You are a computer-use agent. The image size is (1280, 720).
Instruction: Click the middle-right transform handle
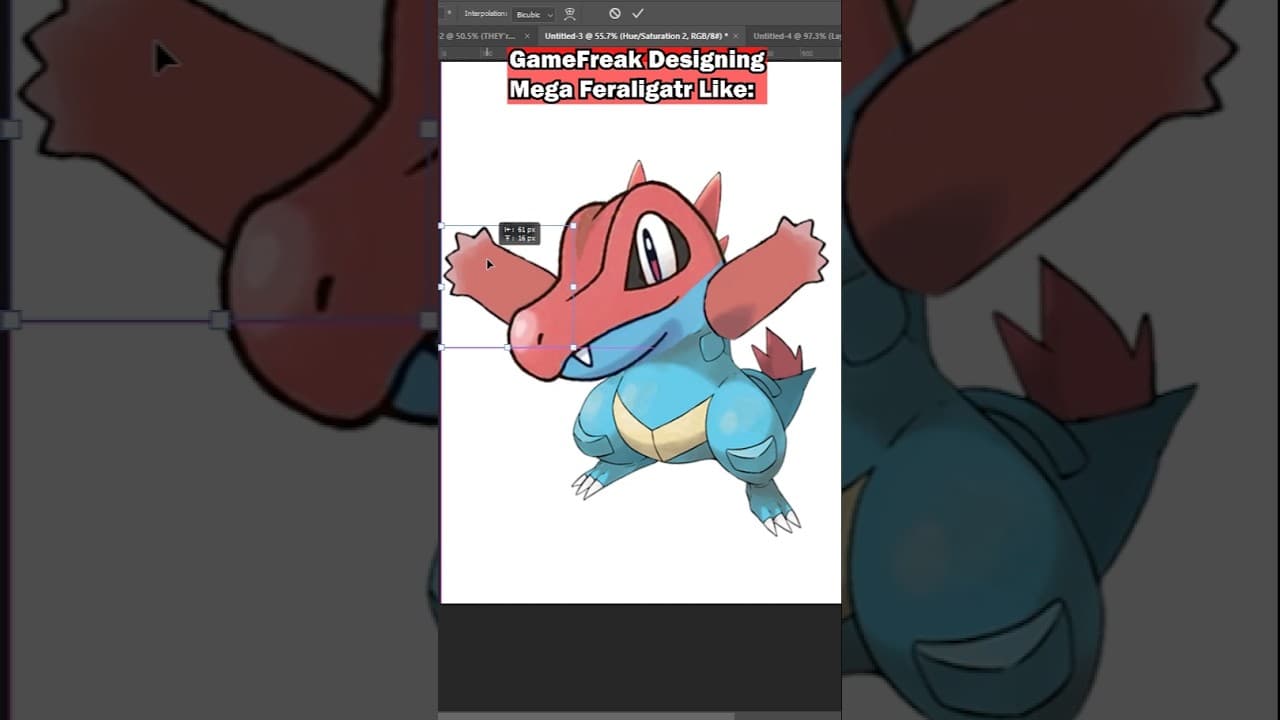(573, 286)
